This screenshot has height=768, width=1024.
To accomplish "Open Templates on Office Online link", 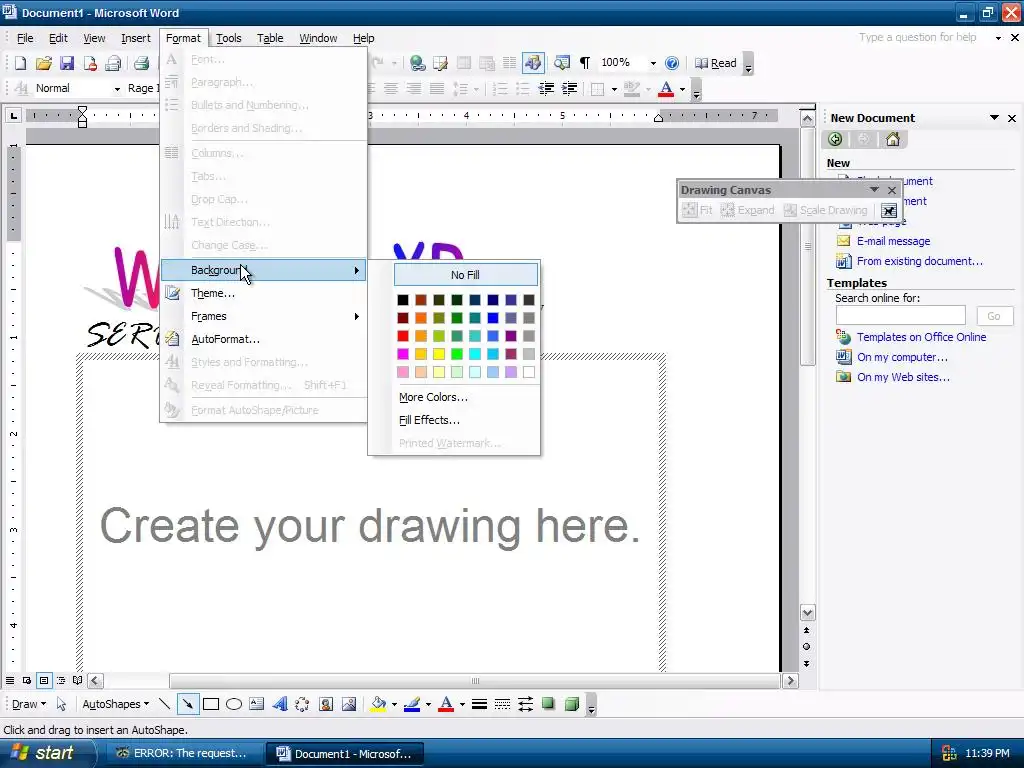I will pyautogui.click(x=921, y=337).
